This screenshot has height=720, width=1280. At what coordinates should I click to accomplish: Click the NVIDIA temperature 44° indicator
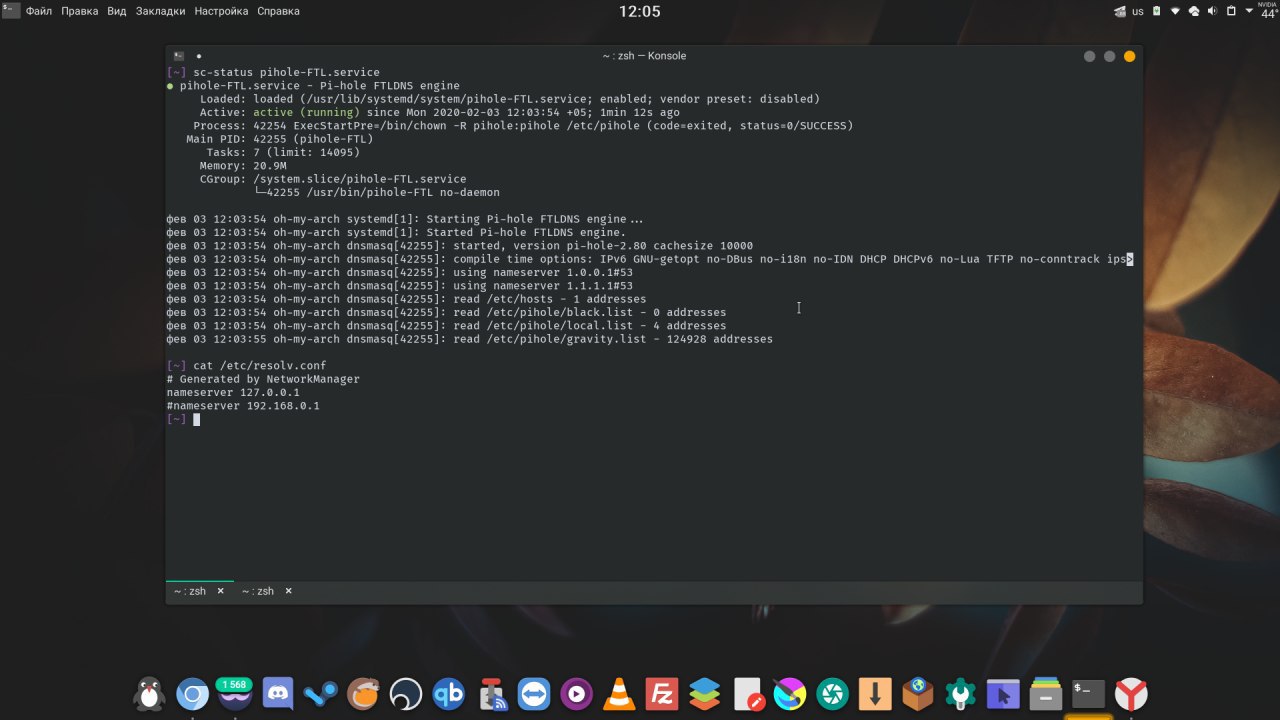(1269, 11)
